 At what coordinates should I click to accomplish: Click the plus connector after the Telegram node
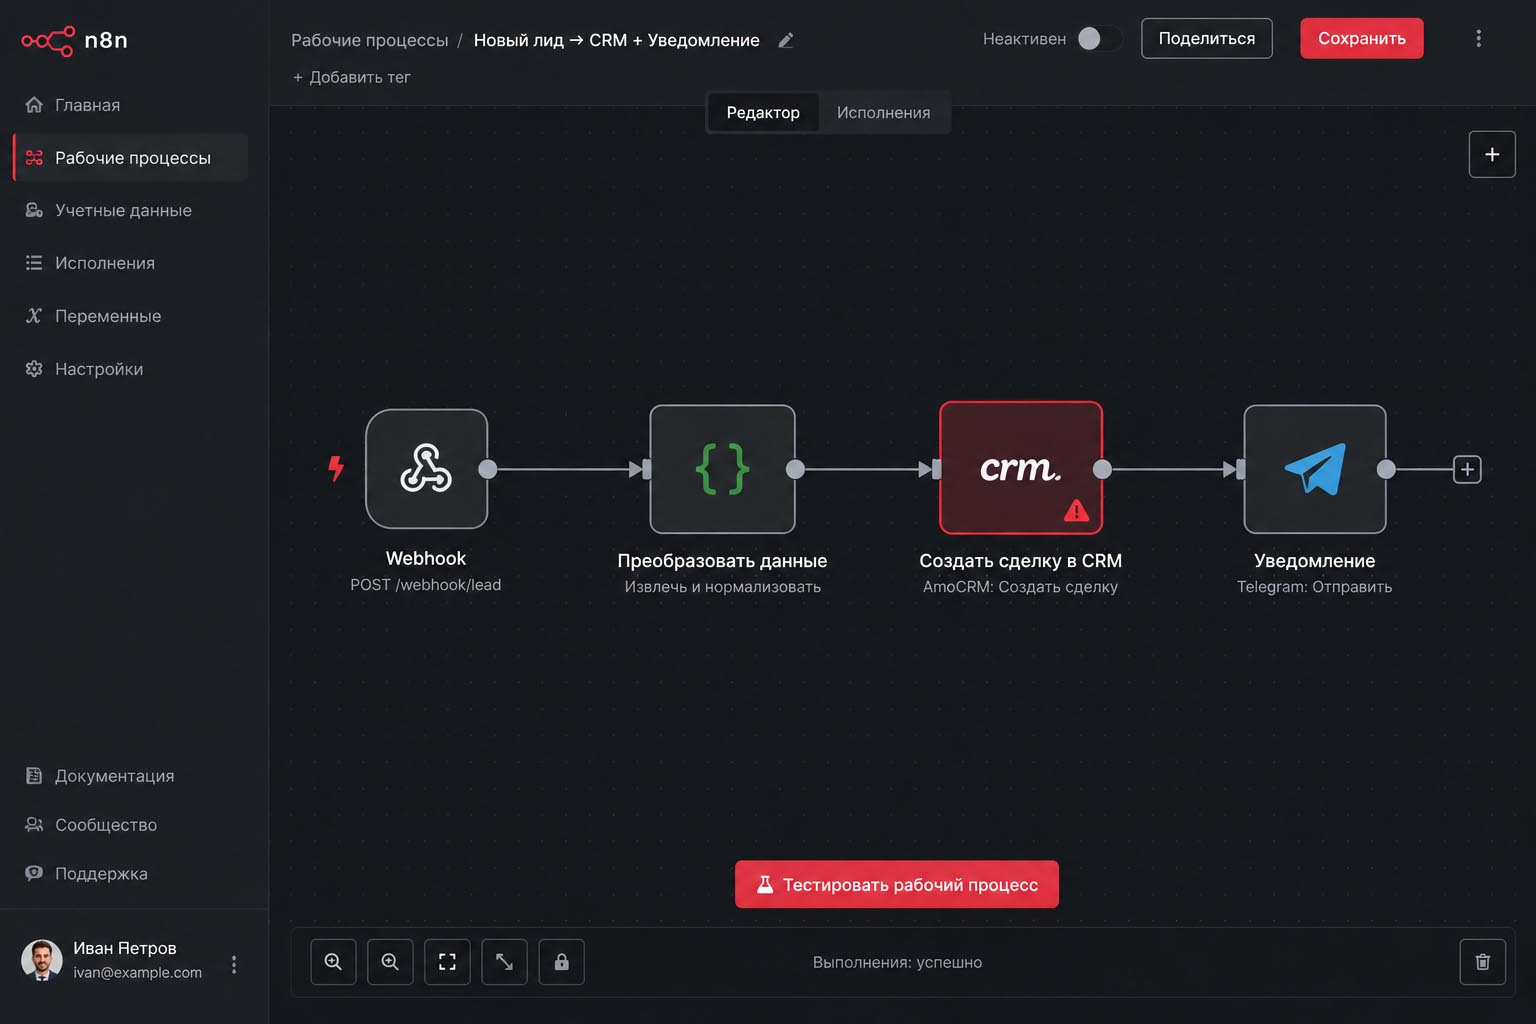[x=1467, y=469]
